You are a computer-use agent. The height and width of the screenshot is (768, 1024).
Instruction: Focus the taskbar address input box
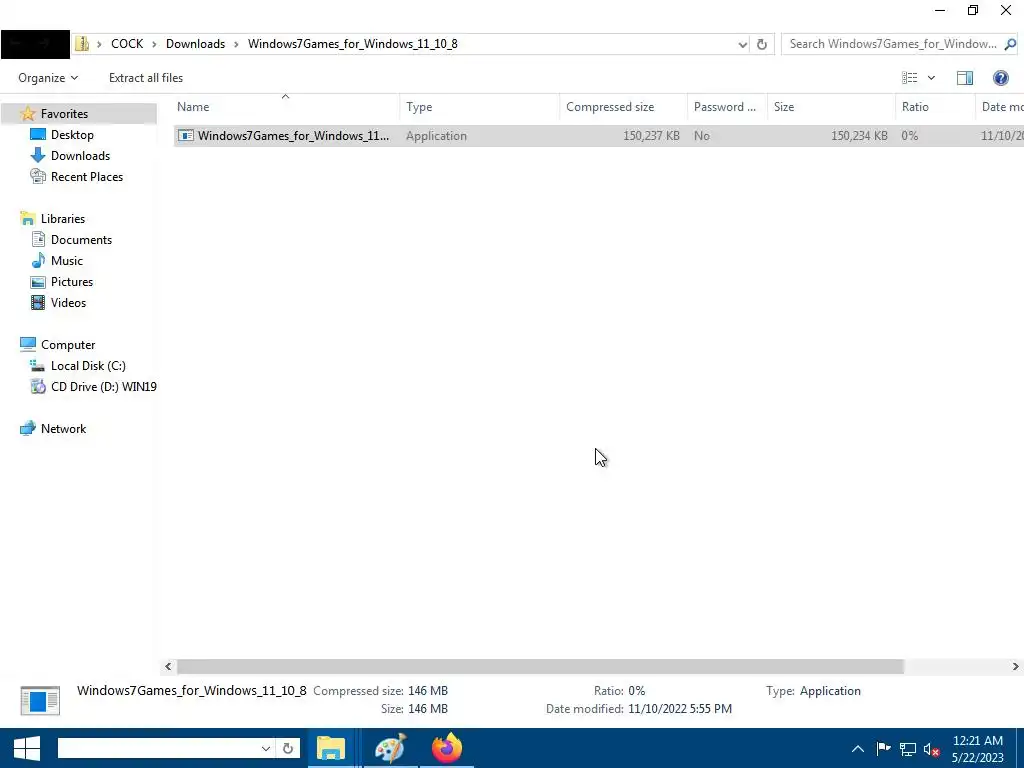point(159,748)
